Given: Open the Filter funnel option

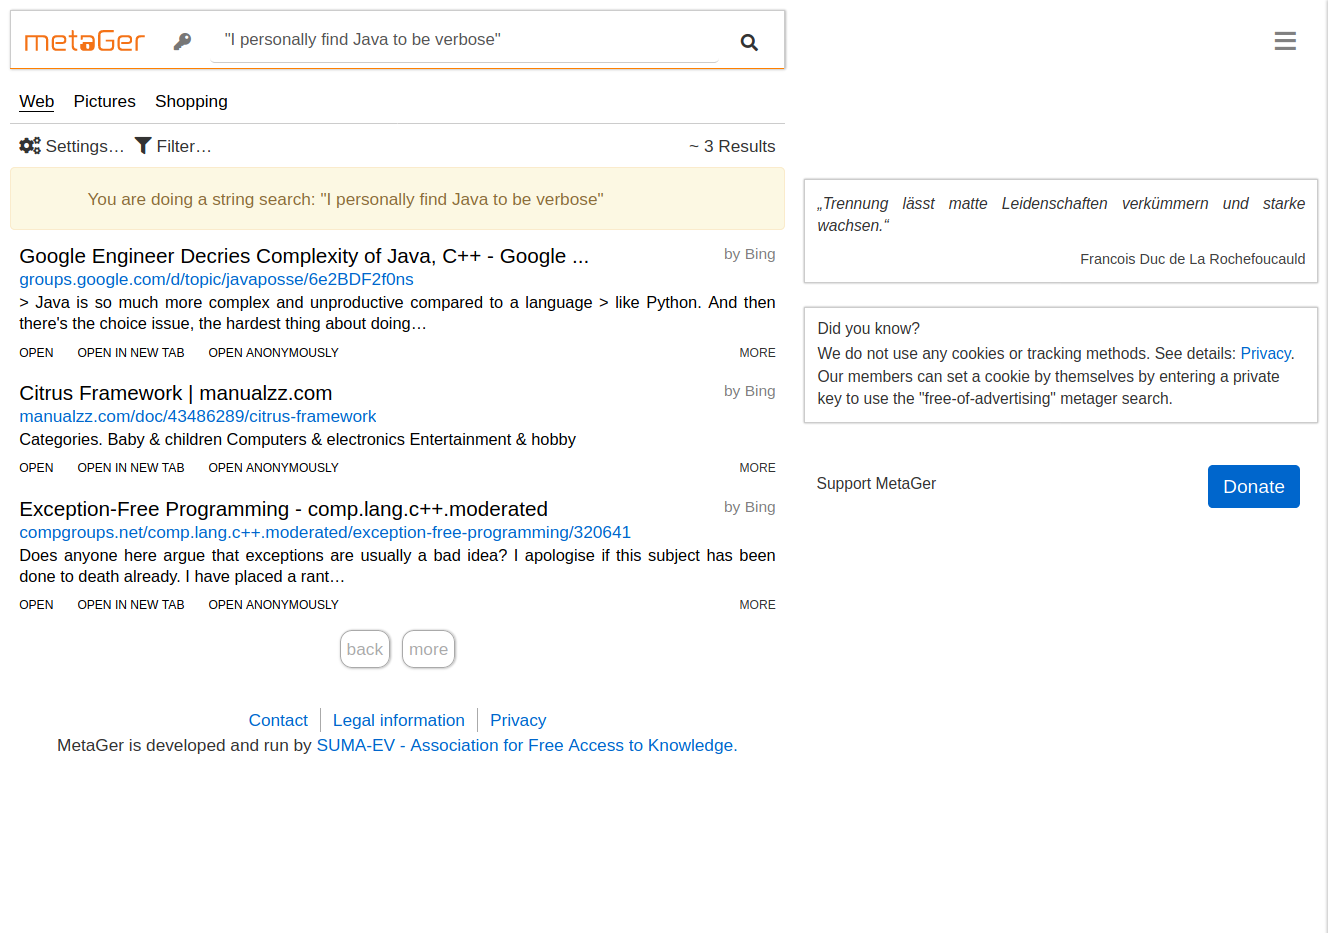Looking at the screenshot, I should 173,146.
